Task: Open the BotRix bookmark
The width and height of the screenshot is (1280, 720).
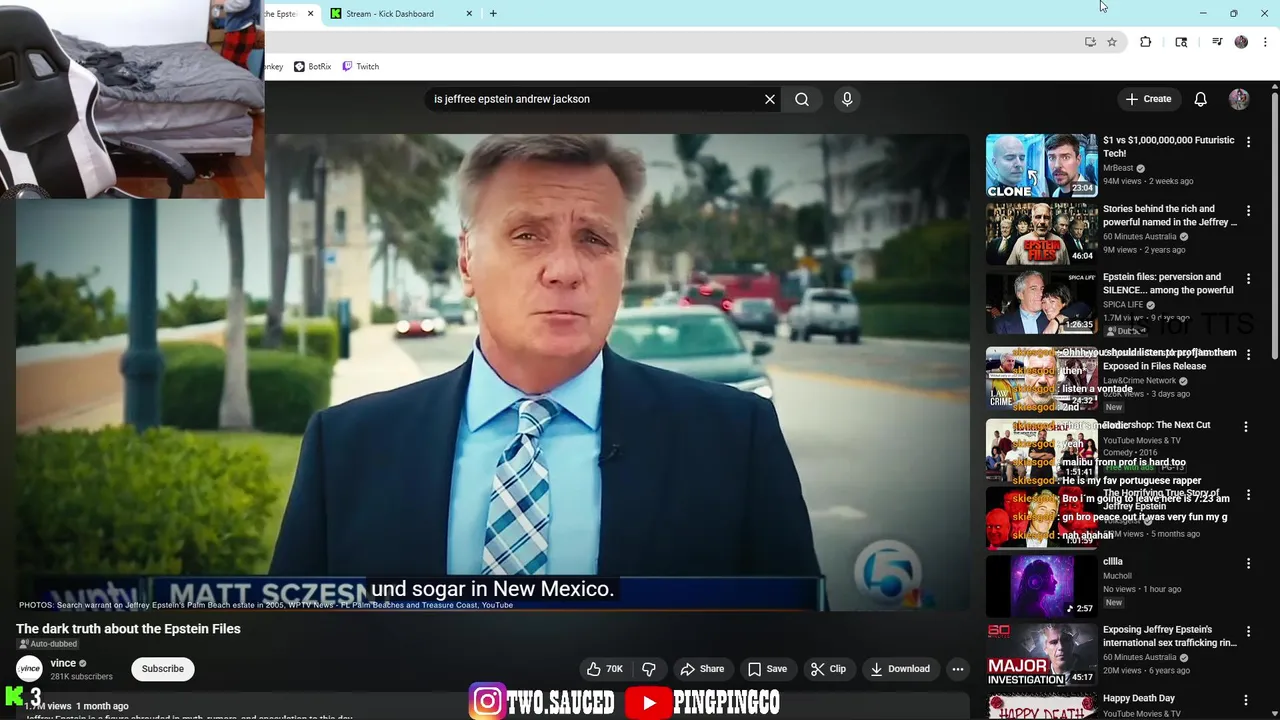Action: point(312,67)
